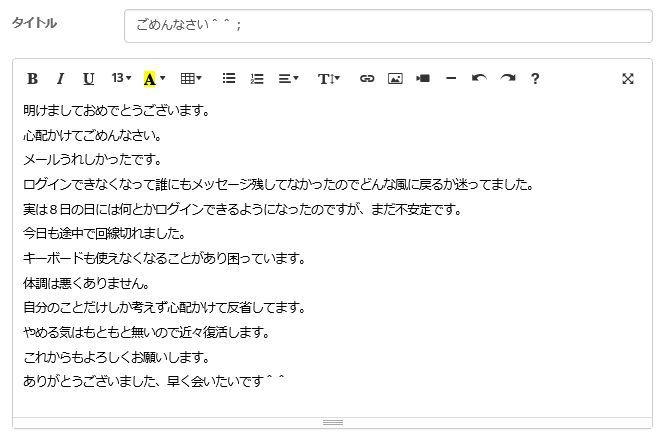Click the タイトル title input field
665x436 pixels.
[388, 26]
